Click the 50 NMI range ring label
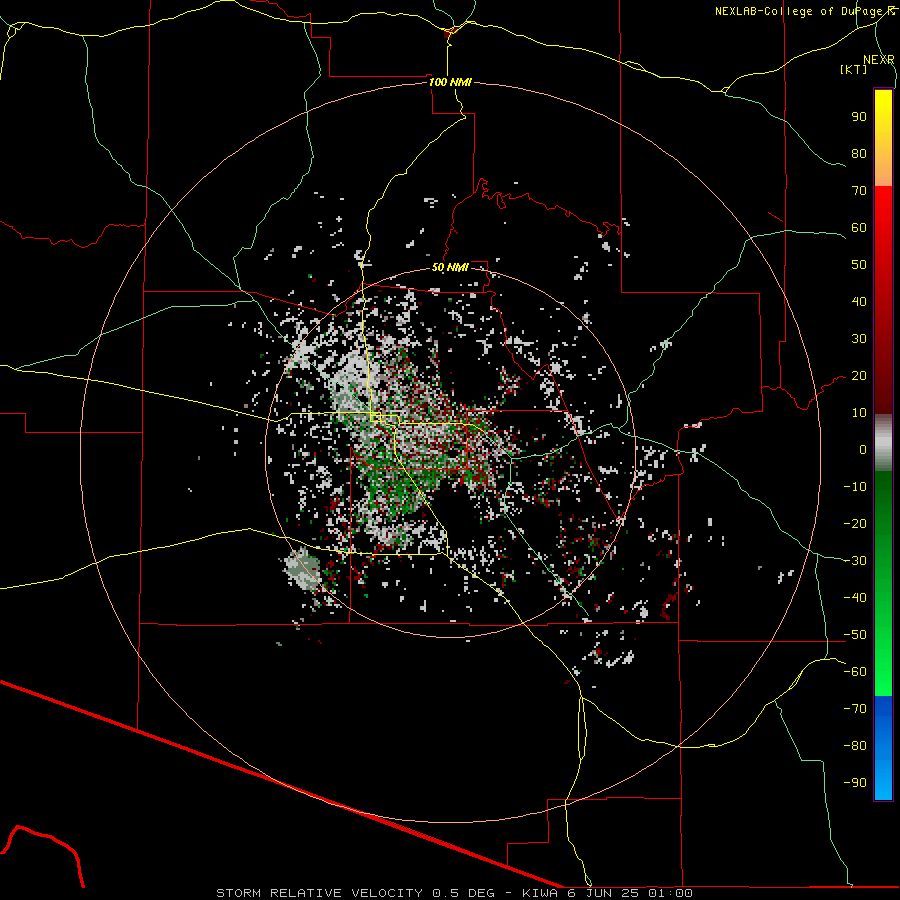900x900 pixels. 450,267
